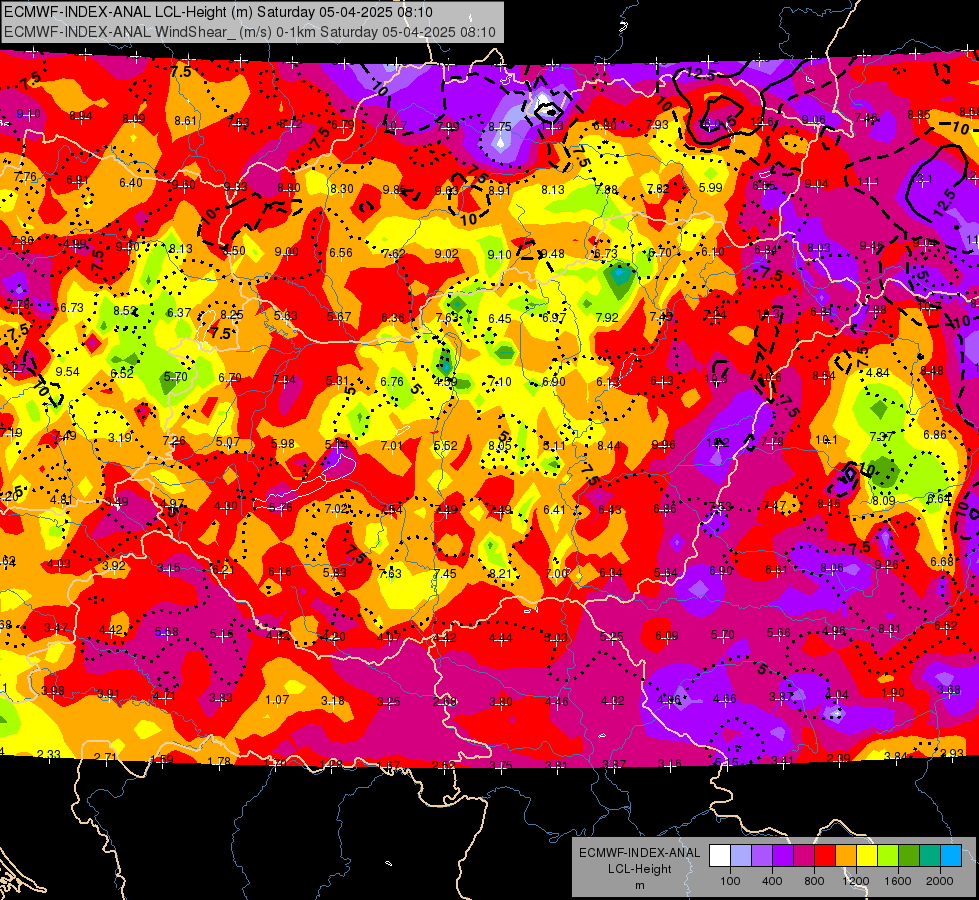Click the WindShear_ (m/s) 0-1km title line
The height and width of the screenshot is (900, 979).
(250, 32)
